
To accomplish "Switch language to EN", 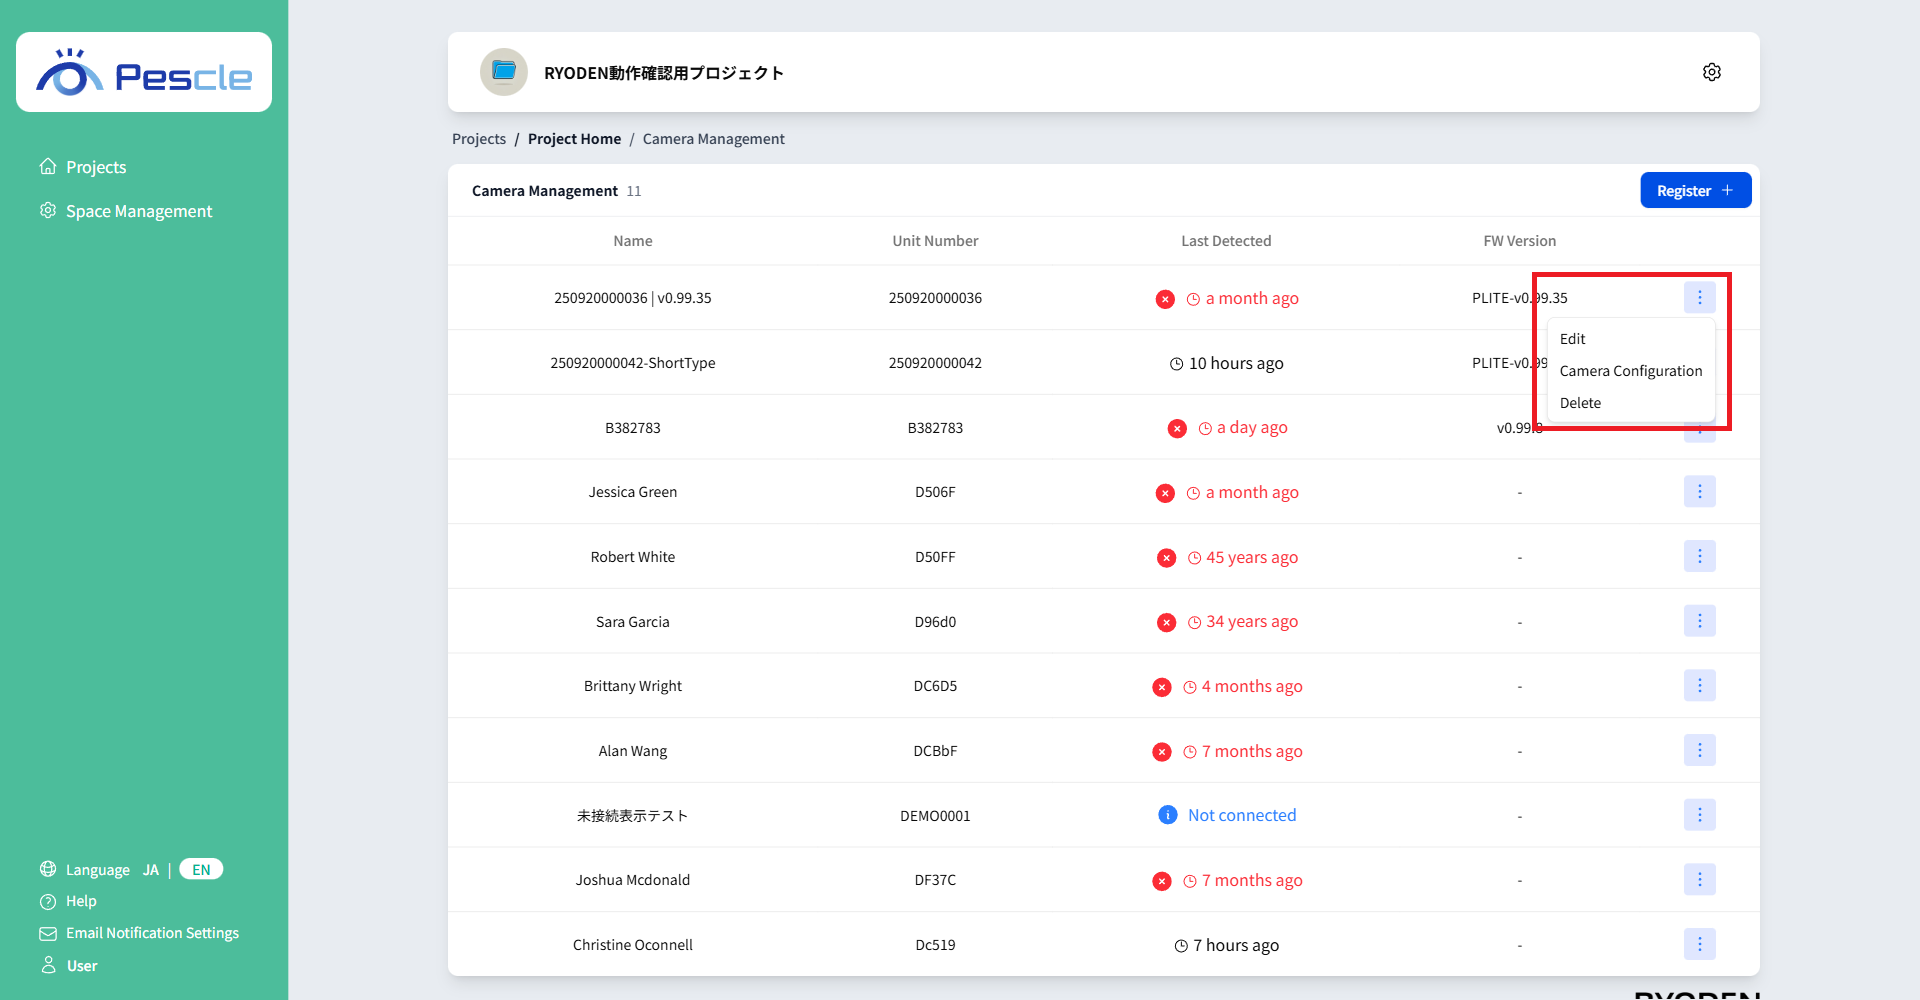I will tap(201, 869).
